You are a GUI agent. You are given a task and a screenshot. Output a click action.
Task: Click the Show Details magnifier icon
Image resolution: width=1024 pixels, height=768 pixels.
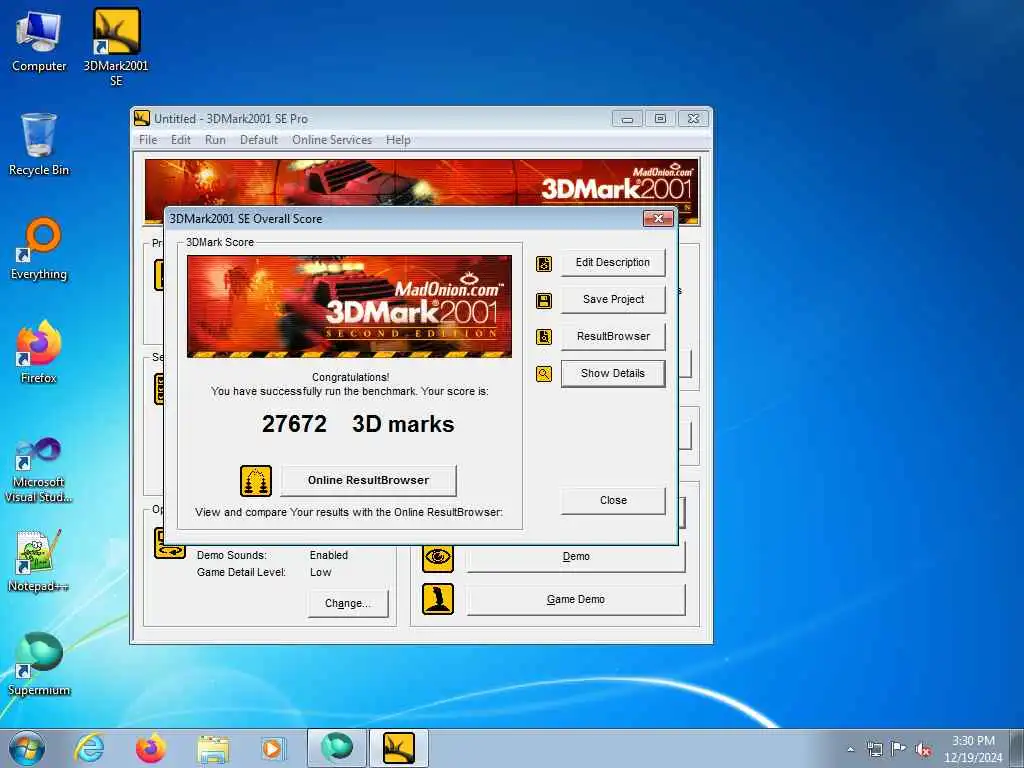[x=543, y=374]
